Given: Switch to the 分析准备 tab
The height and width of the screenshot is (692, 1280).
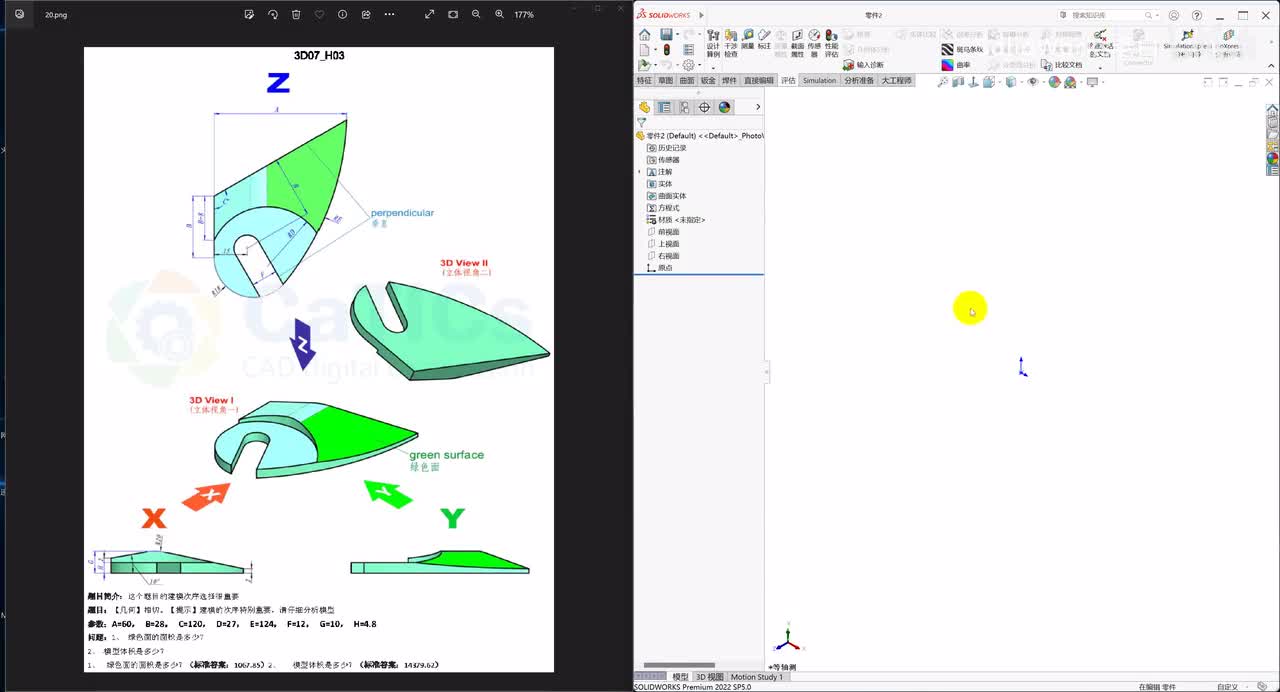Looking at the screenshot, I should pyautogui.click(x=858, y=80).
